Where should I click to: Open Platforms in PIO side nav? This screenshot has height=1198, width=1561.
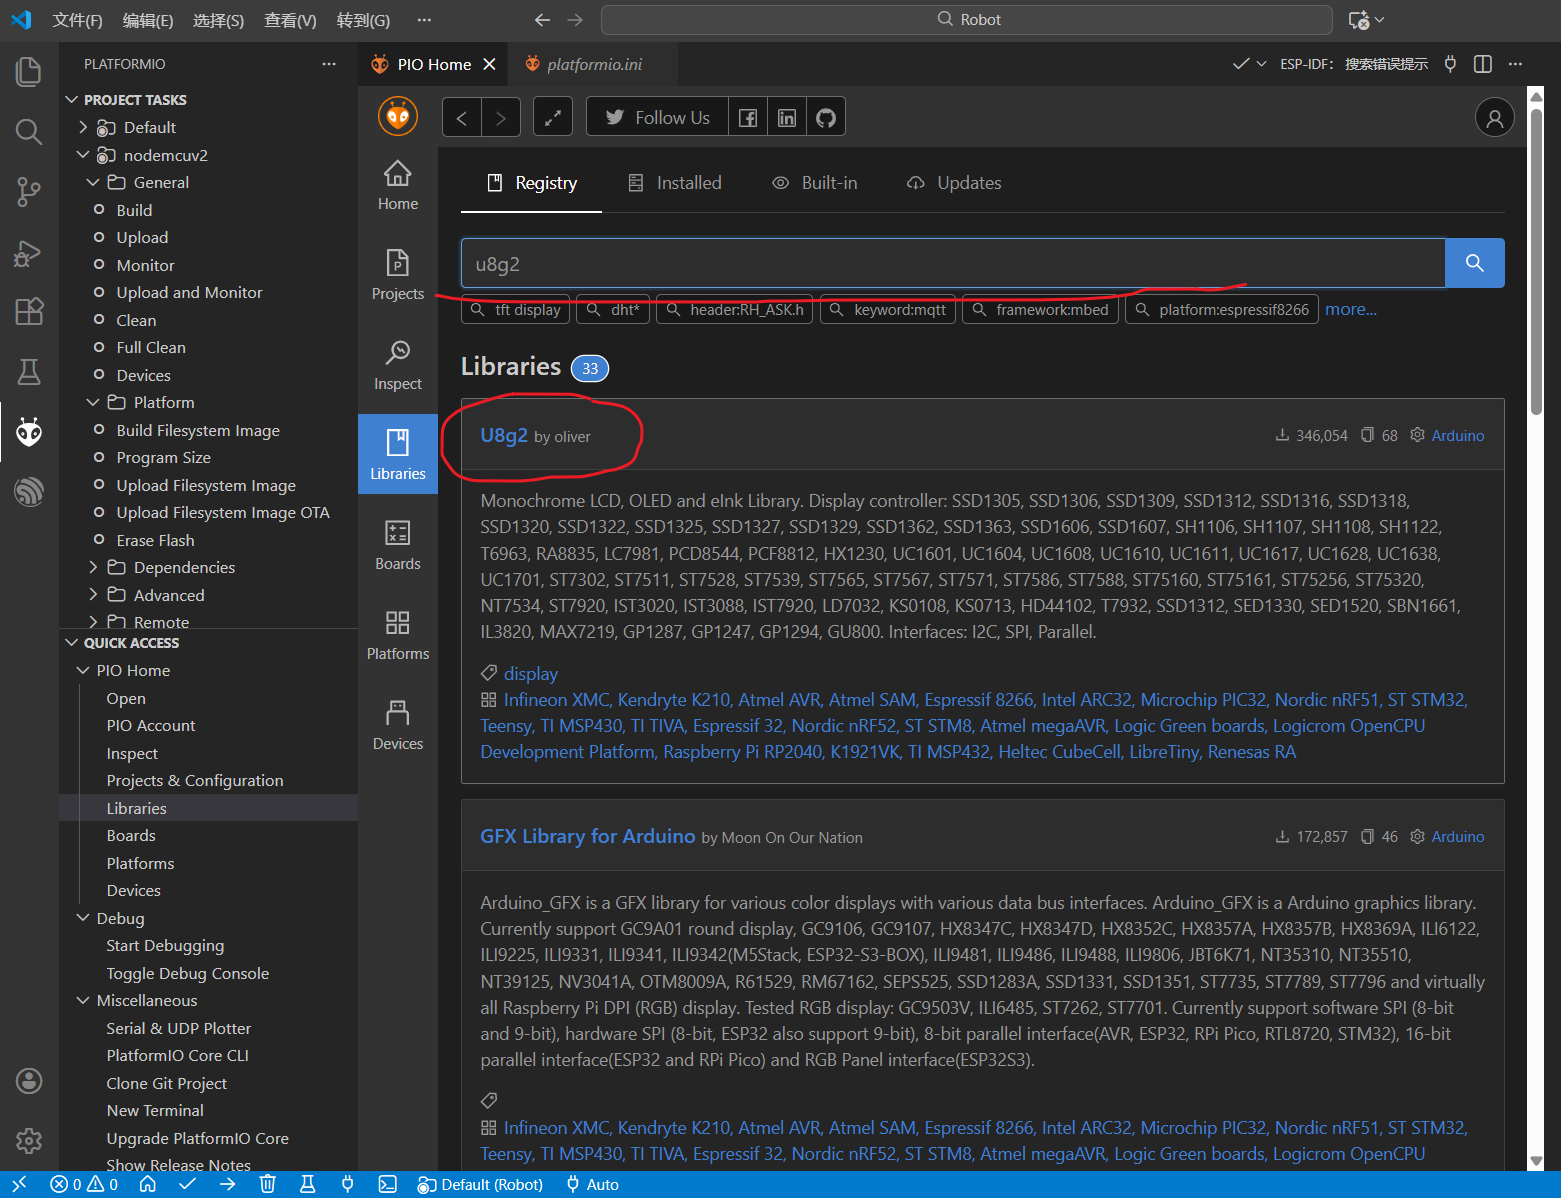[398, 635]
